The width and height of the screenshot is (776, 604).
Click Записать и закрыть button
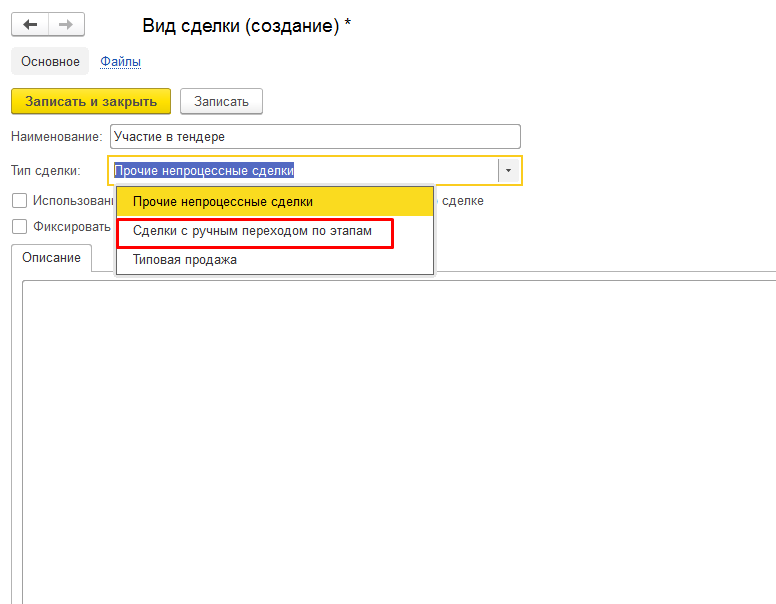click(x=91, y=101)
